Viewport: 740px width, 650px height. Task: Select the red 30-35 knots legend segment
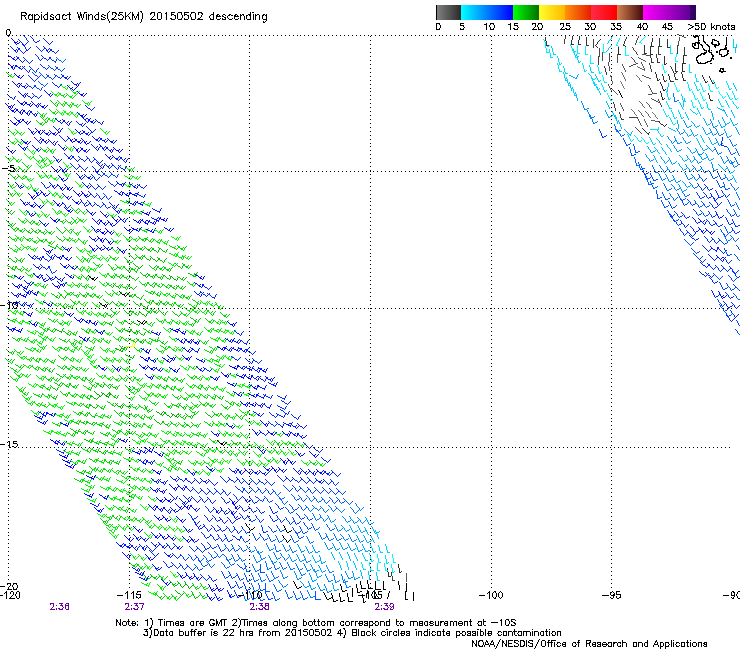(604, 12)
